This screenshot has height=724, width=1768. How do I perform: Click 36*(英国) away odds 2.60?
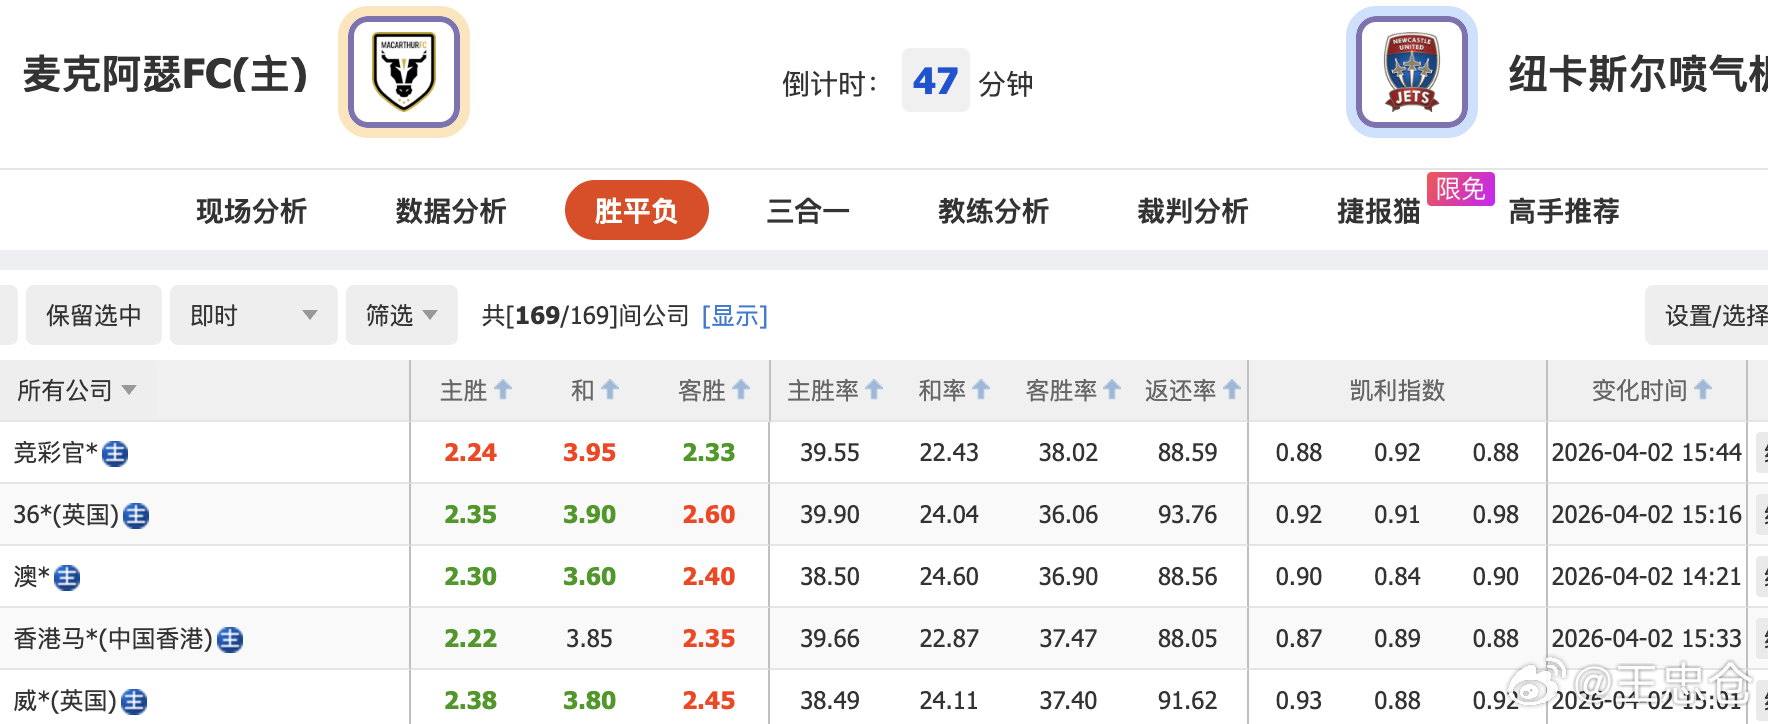709,515
